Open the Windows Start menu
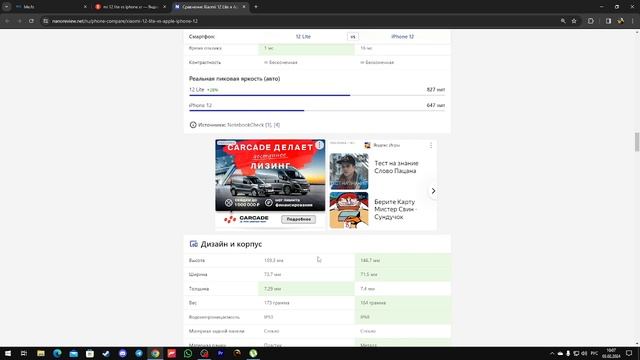Viewport: 640px width, 360px height. point(8,353)
